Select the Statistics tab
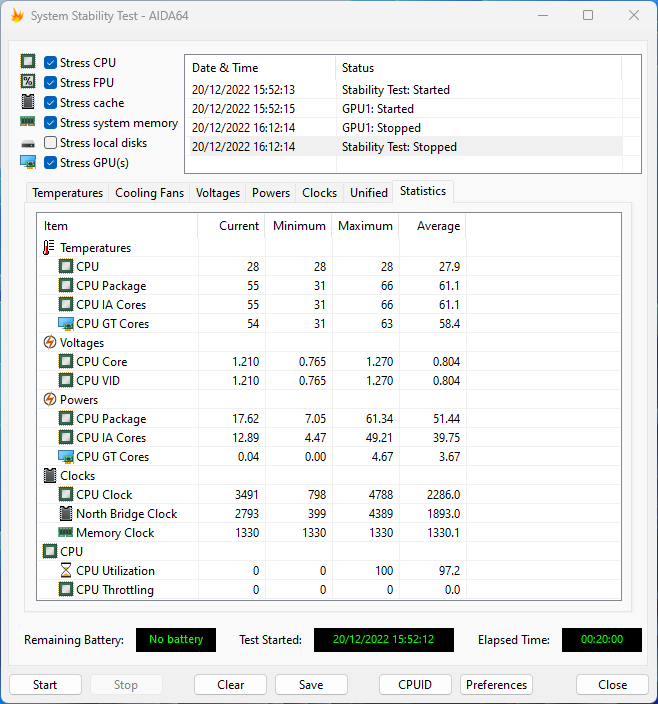This screenshot has width=658, height=704. 423,191
